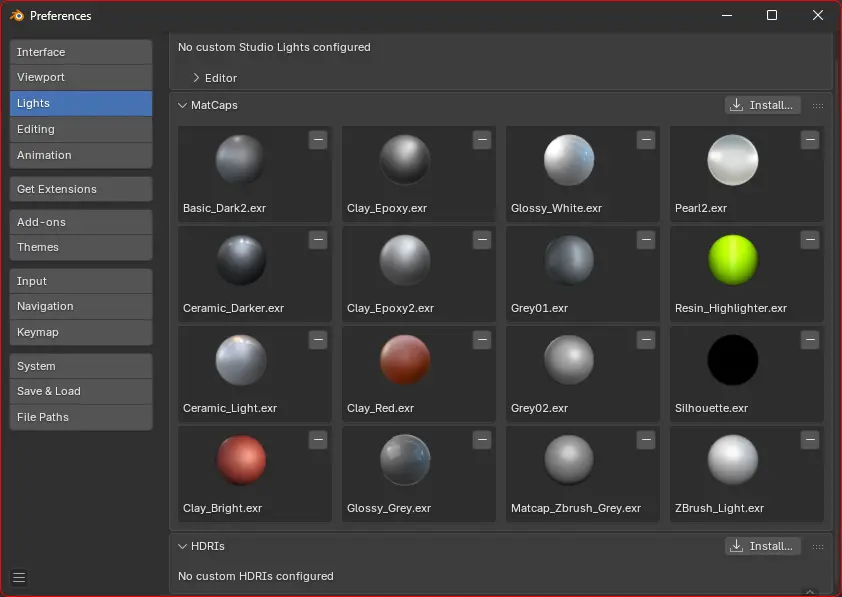Click the MatCaps panel drag grip dots
The image size is (842, 597).
click(x=818, y=106)
